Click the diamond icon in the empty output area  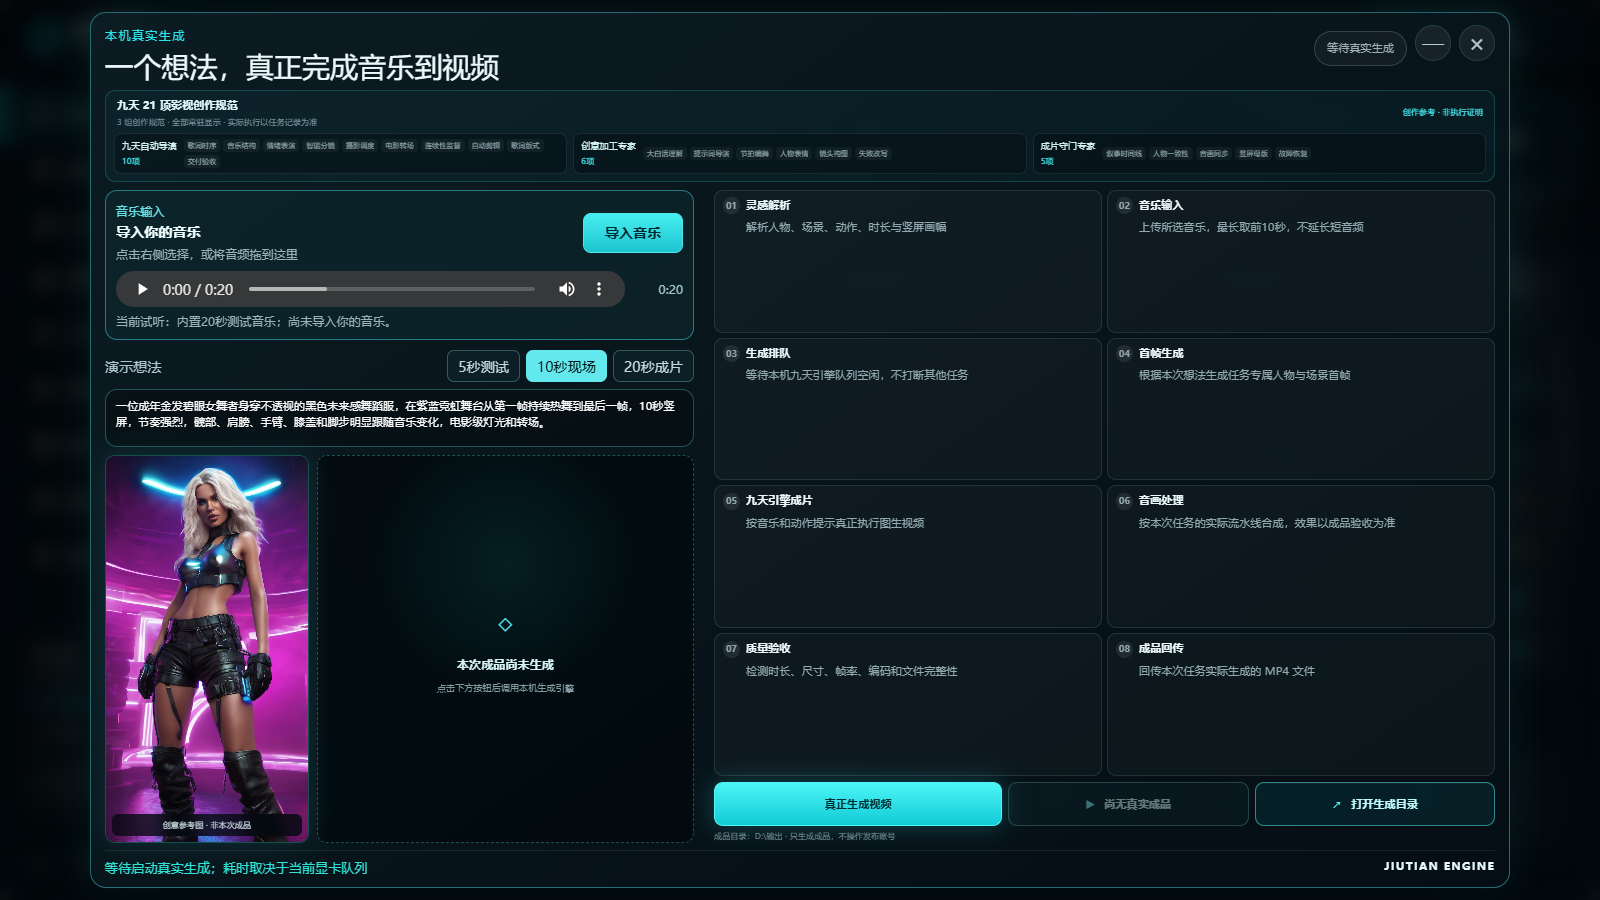[x=505, y=625]
